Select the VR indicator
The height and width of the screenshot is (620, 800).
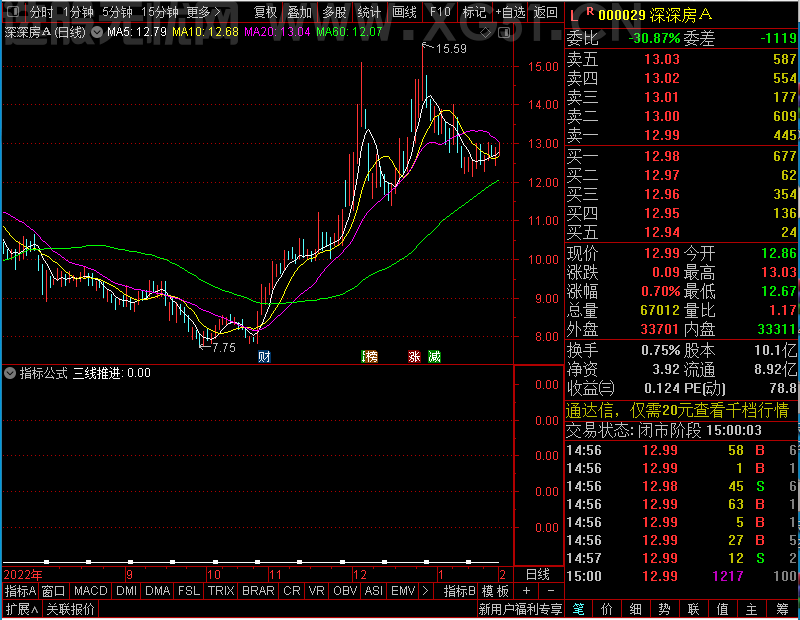coord(317,591)
